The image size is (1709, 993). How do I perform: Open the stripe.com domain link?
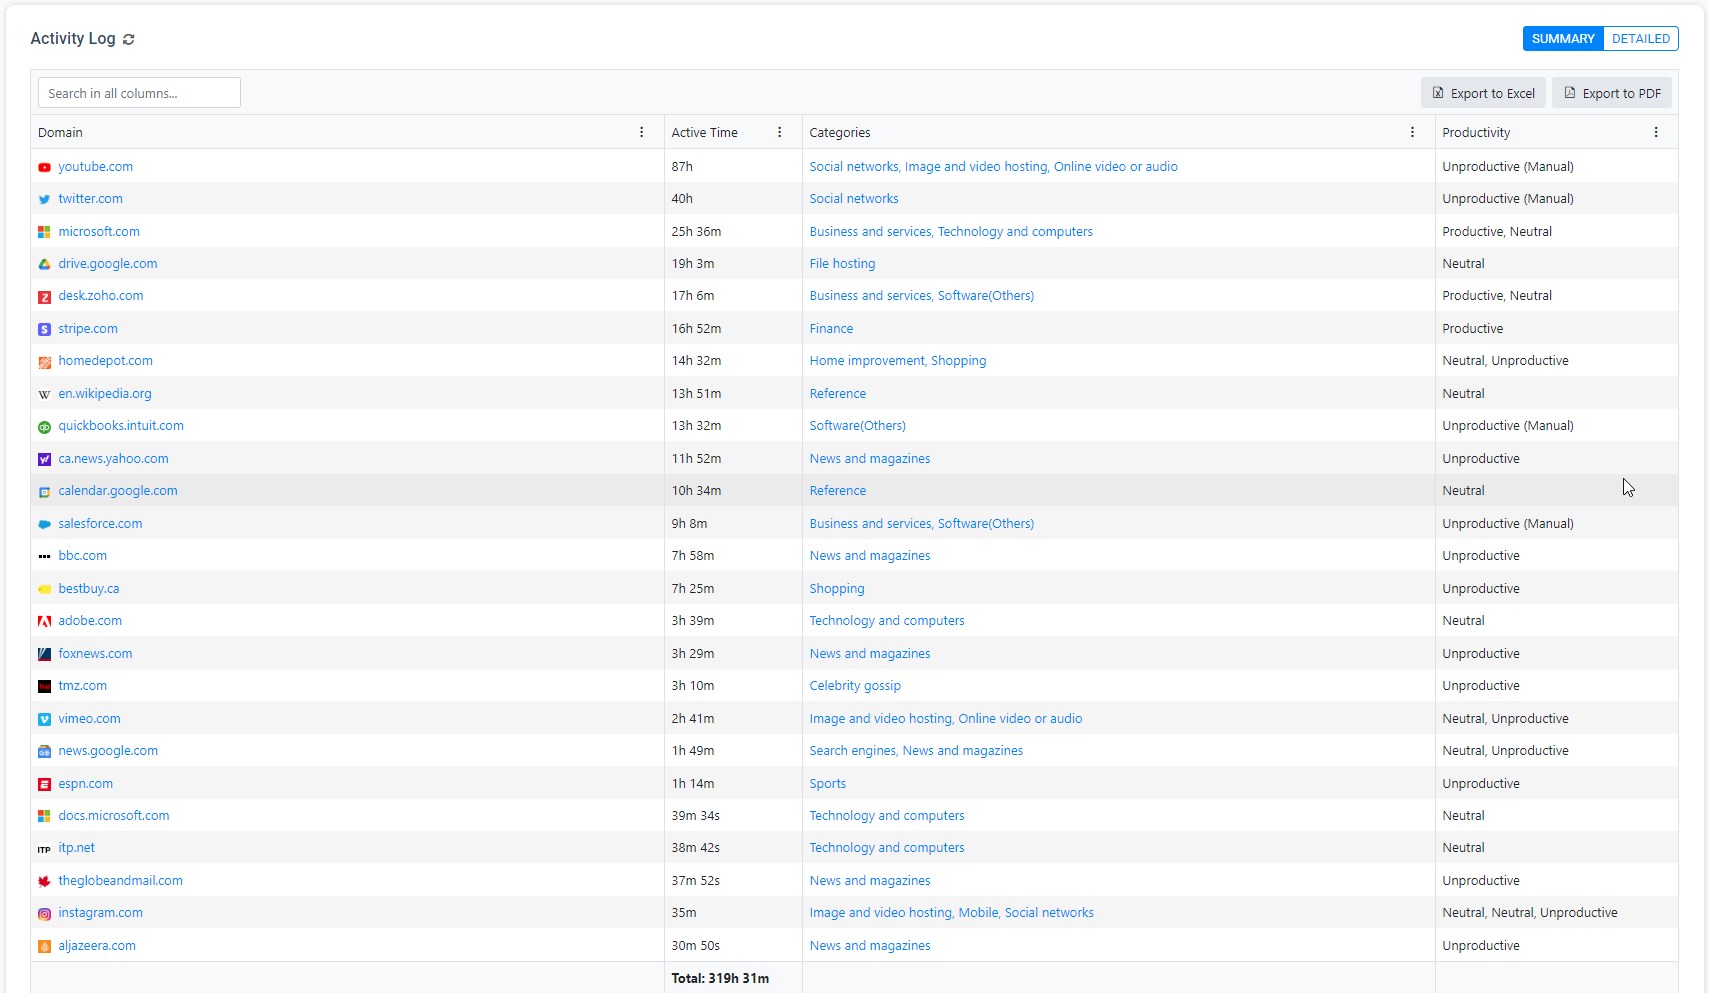[88, 329]
